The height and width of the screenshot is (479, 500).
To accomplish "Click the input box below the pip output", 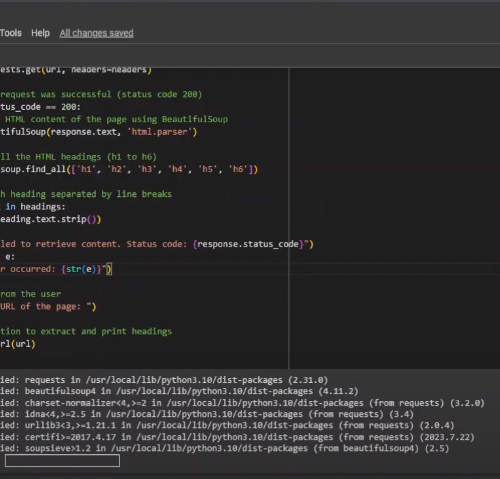I will tap(62, 461).
